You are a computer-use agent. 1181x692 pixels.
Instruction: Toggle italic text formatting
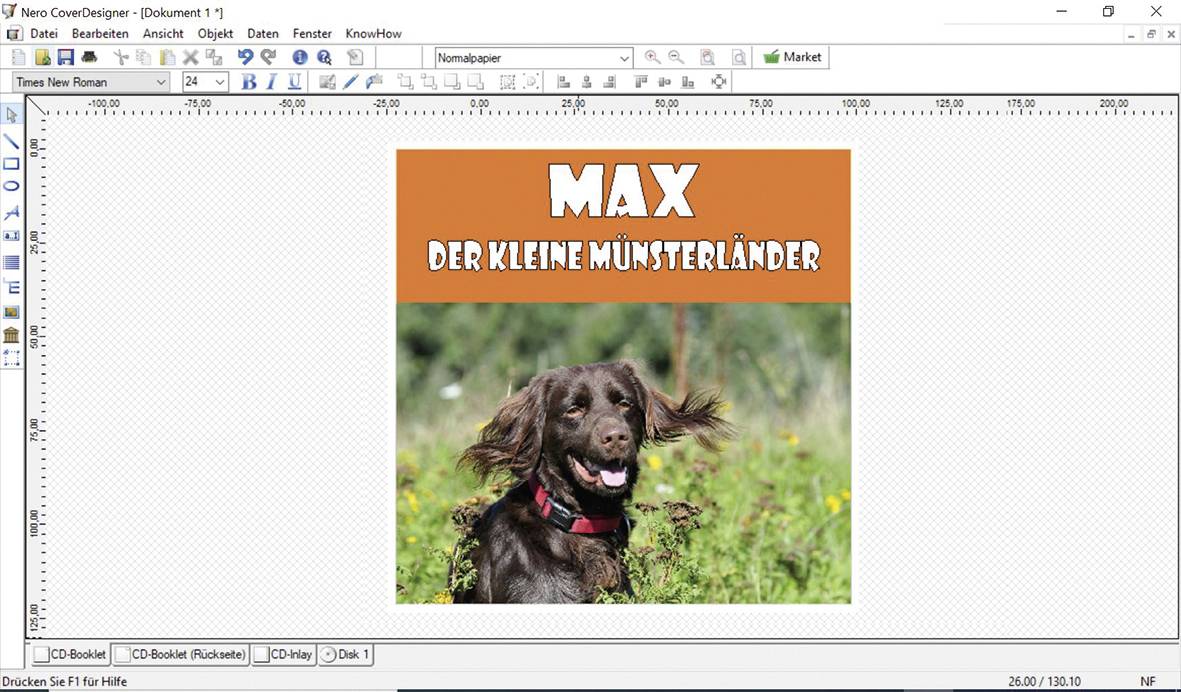click(x=270, y=81)
